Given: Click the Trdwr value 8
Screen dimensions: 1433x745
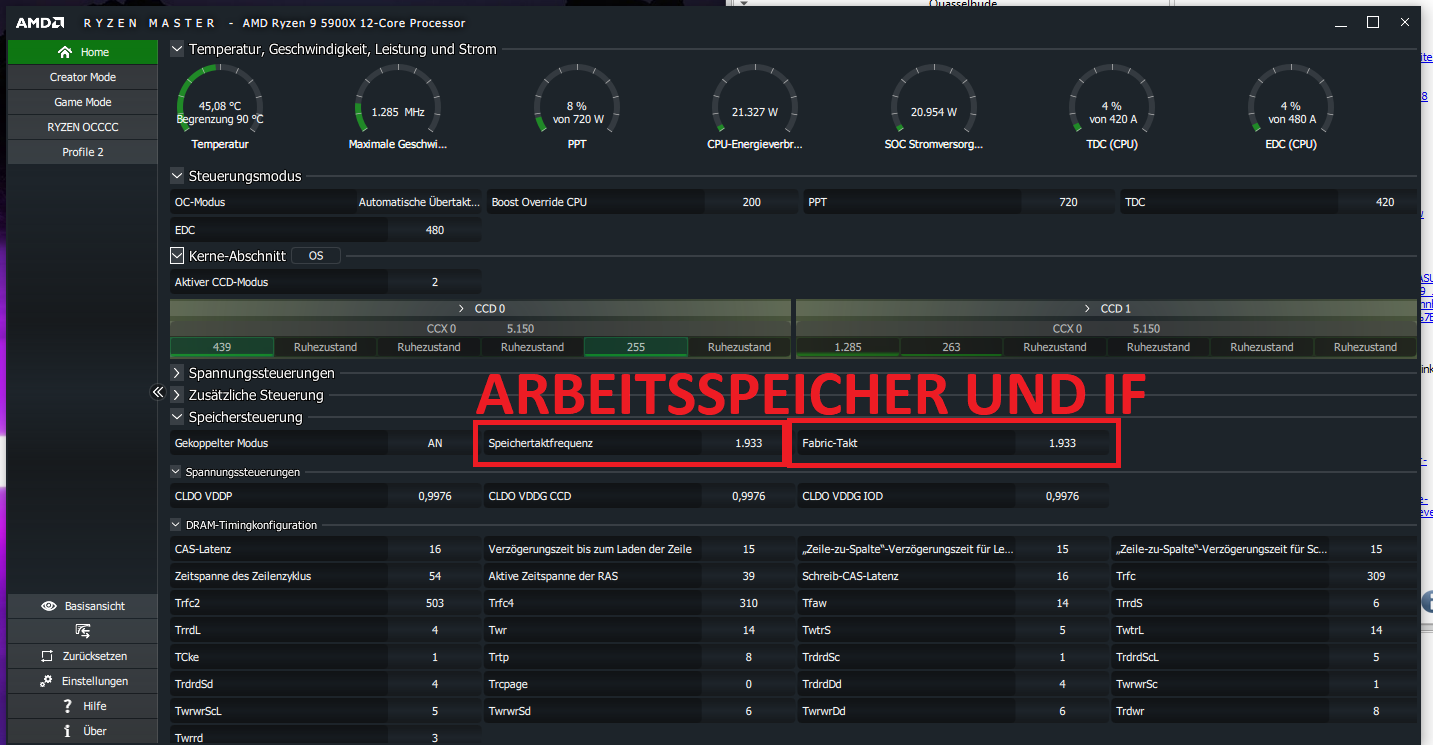Looking at the screenshot, I should point(1376,711).
